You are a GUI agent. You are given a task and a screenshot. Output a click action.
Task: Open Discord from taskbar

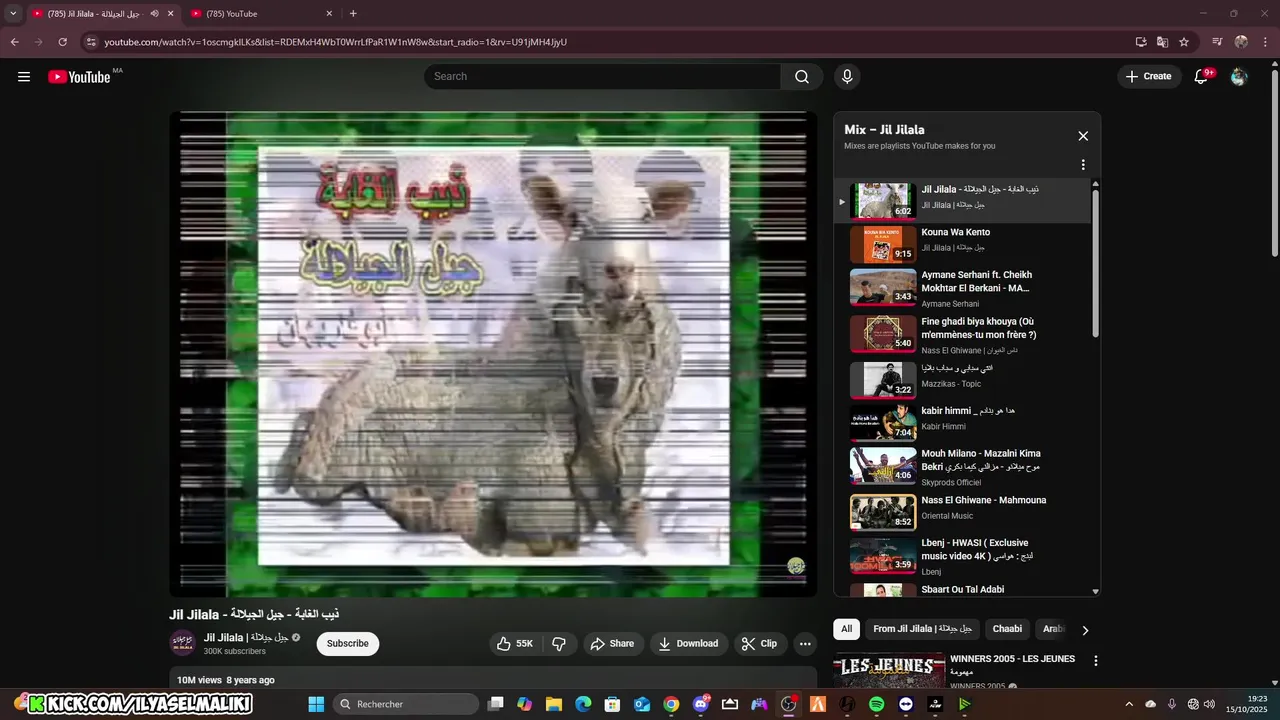[700, 704]
